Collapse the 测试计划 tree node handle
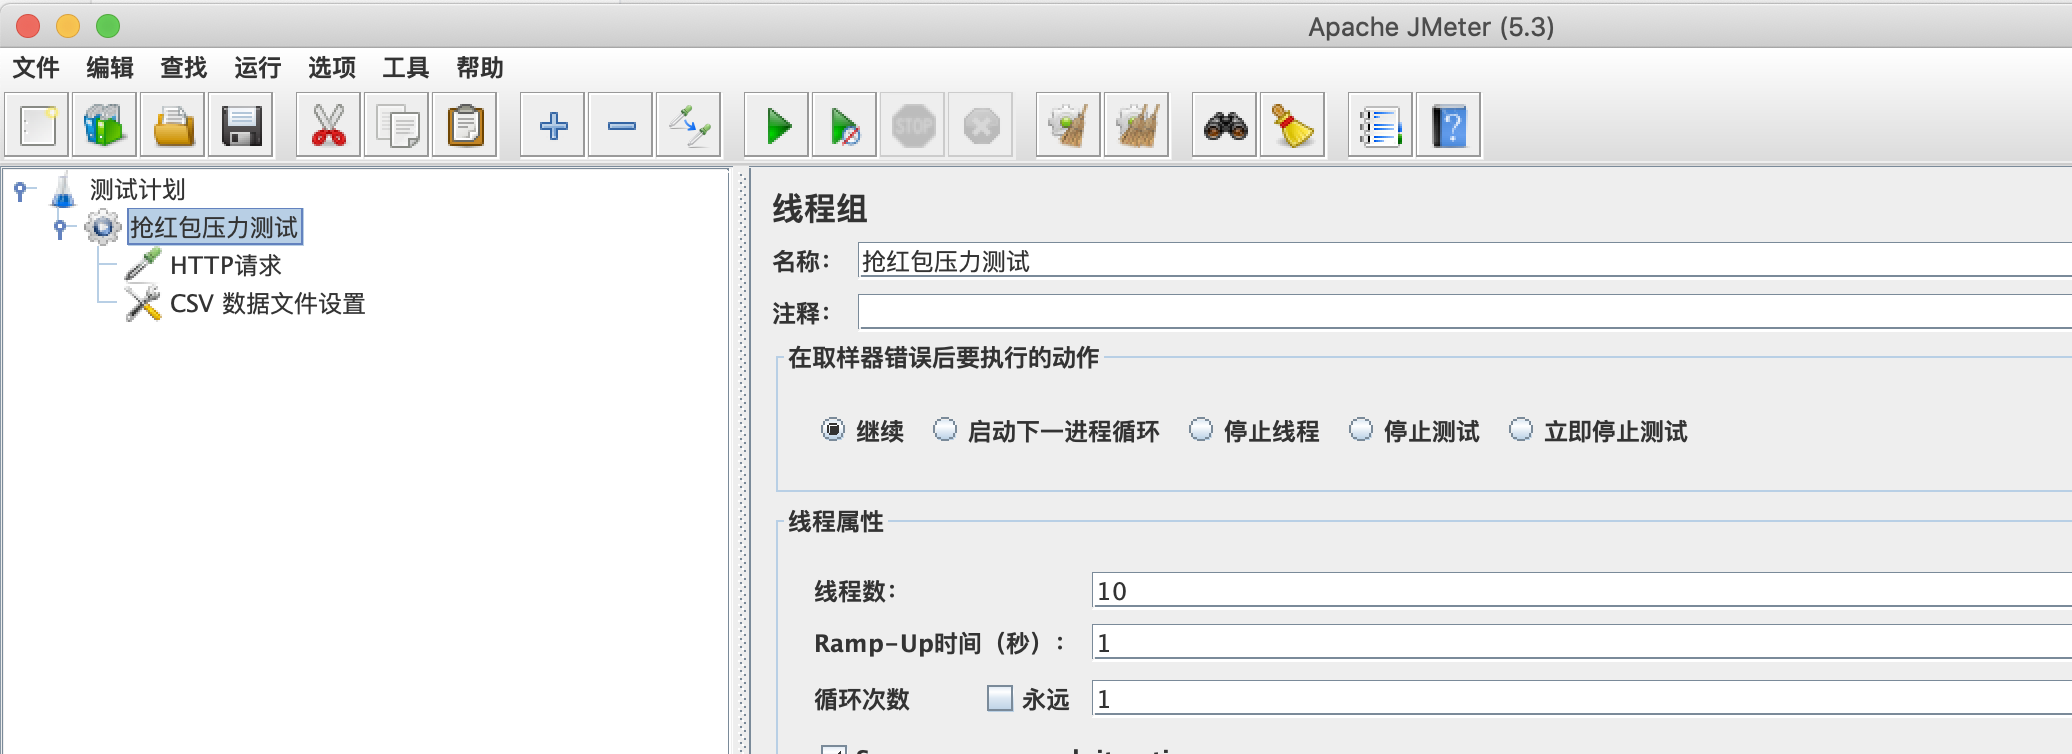2072x754 pixels. point(20,190)
